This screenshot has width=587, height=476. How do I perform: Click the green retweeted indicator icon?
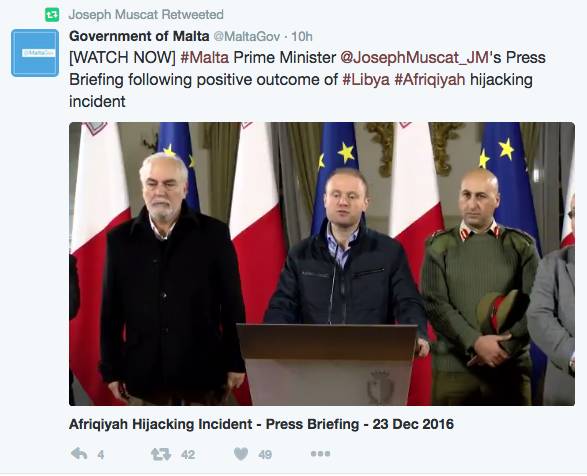[52, 15]
